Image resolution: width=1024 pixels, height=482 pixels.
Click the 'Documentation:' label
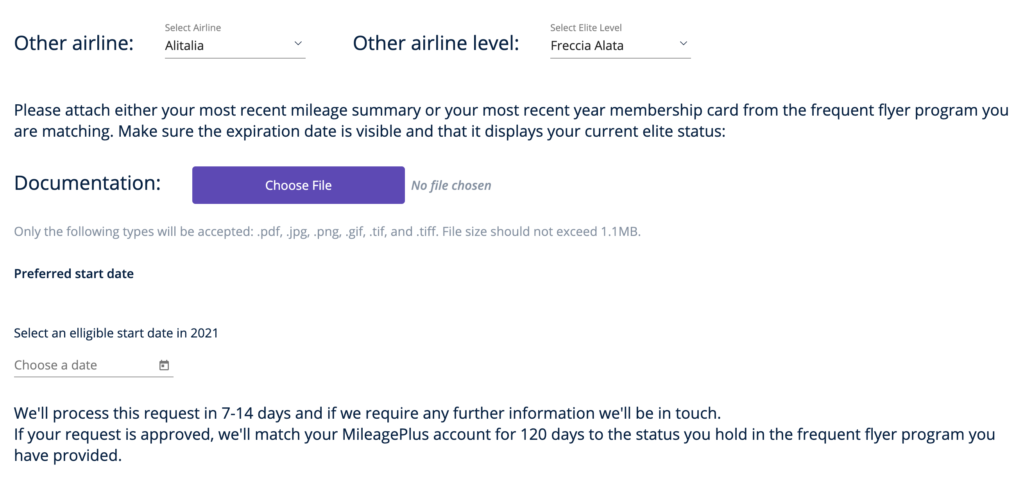[88, 183]
